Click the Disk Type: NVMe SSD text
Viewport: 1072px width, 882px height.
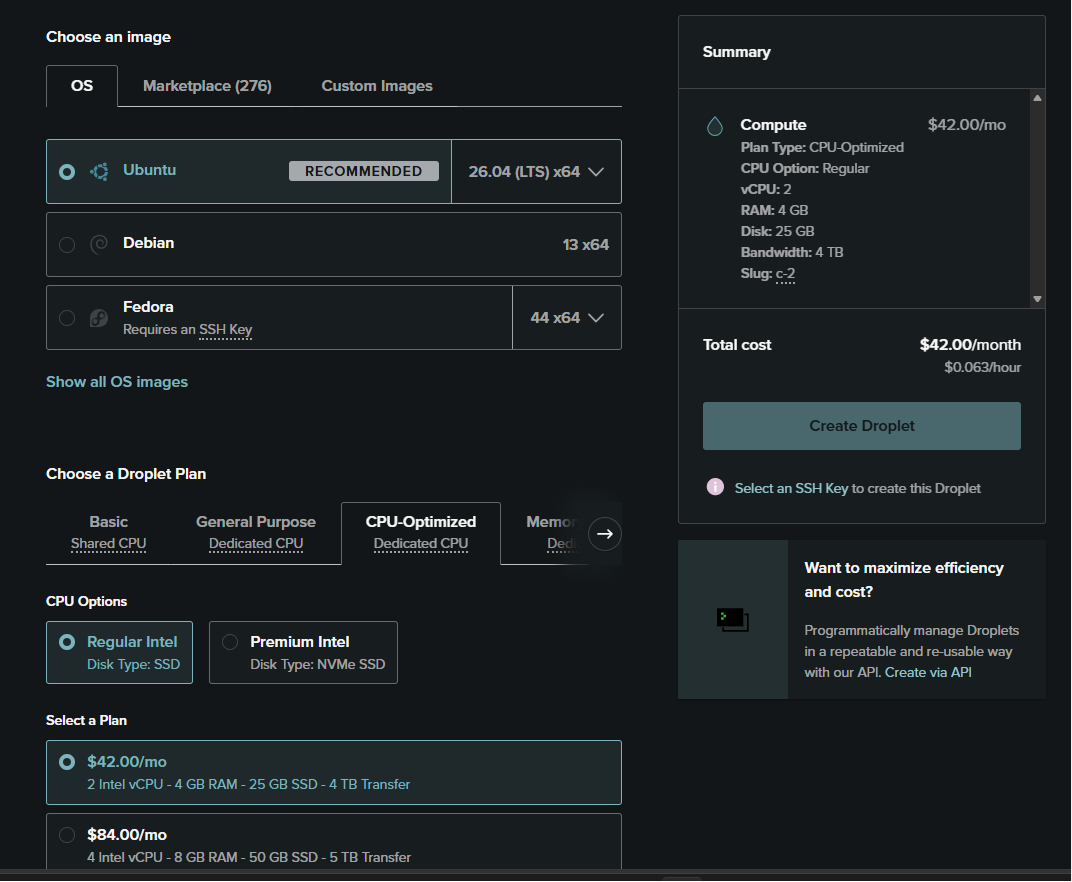[317, 665]
